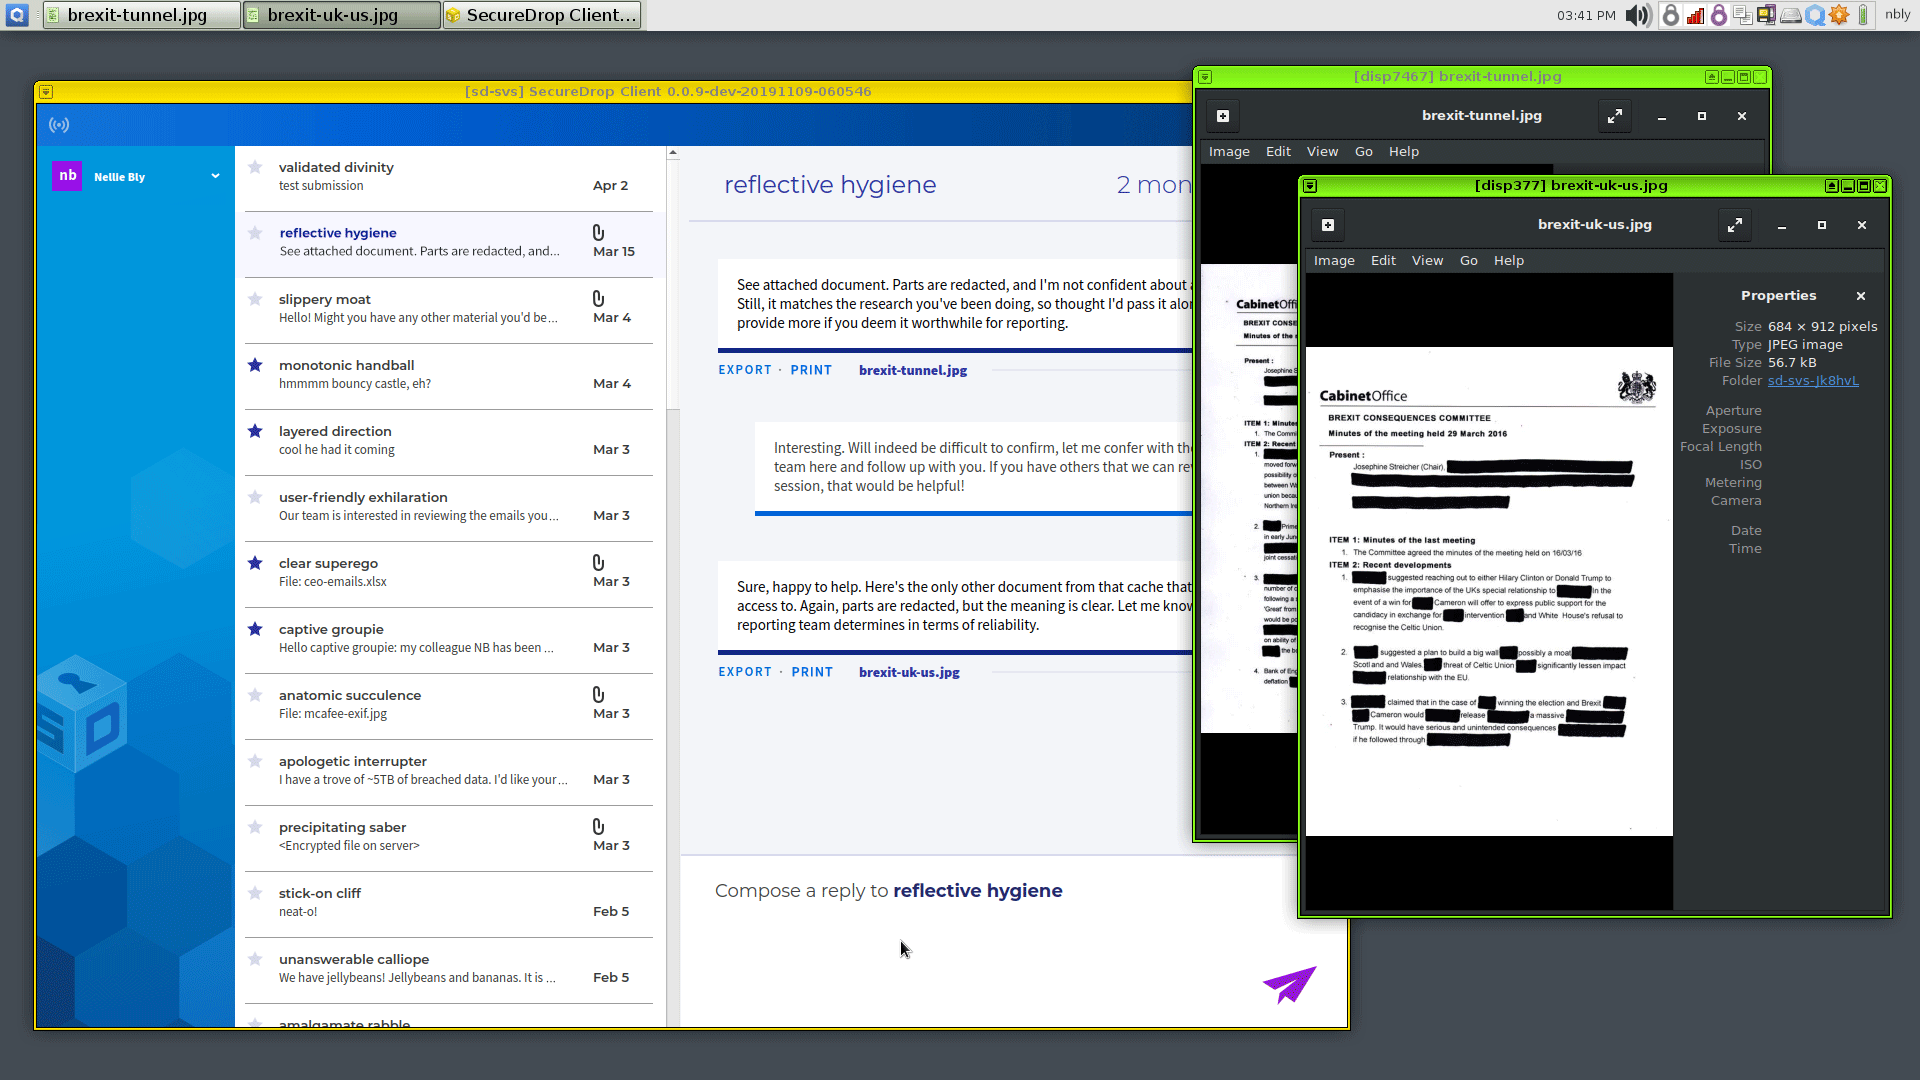Click the fullscreen icon in brexit-tunnel.jpg viewer
Viewport: 1920px width, 1080px height.
click(x=1615, y=116)
